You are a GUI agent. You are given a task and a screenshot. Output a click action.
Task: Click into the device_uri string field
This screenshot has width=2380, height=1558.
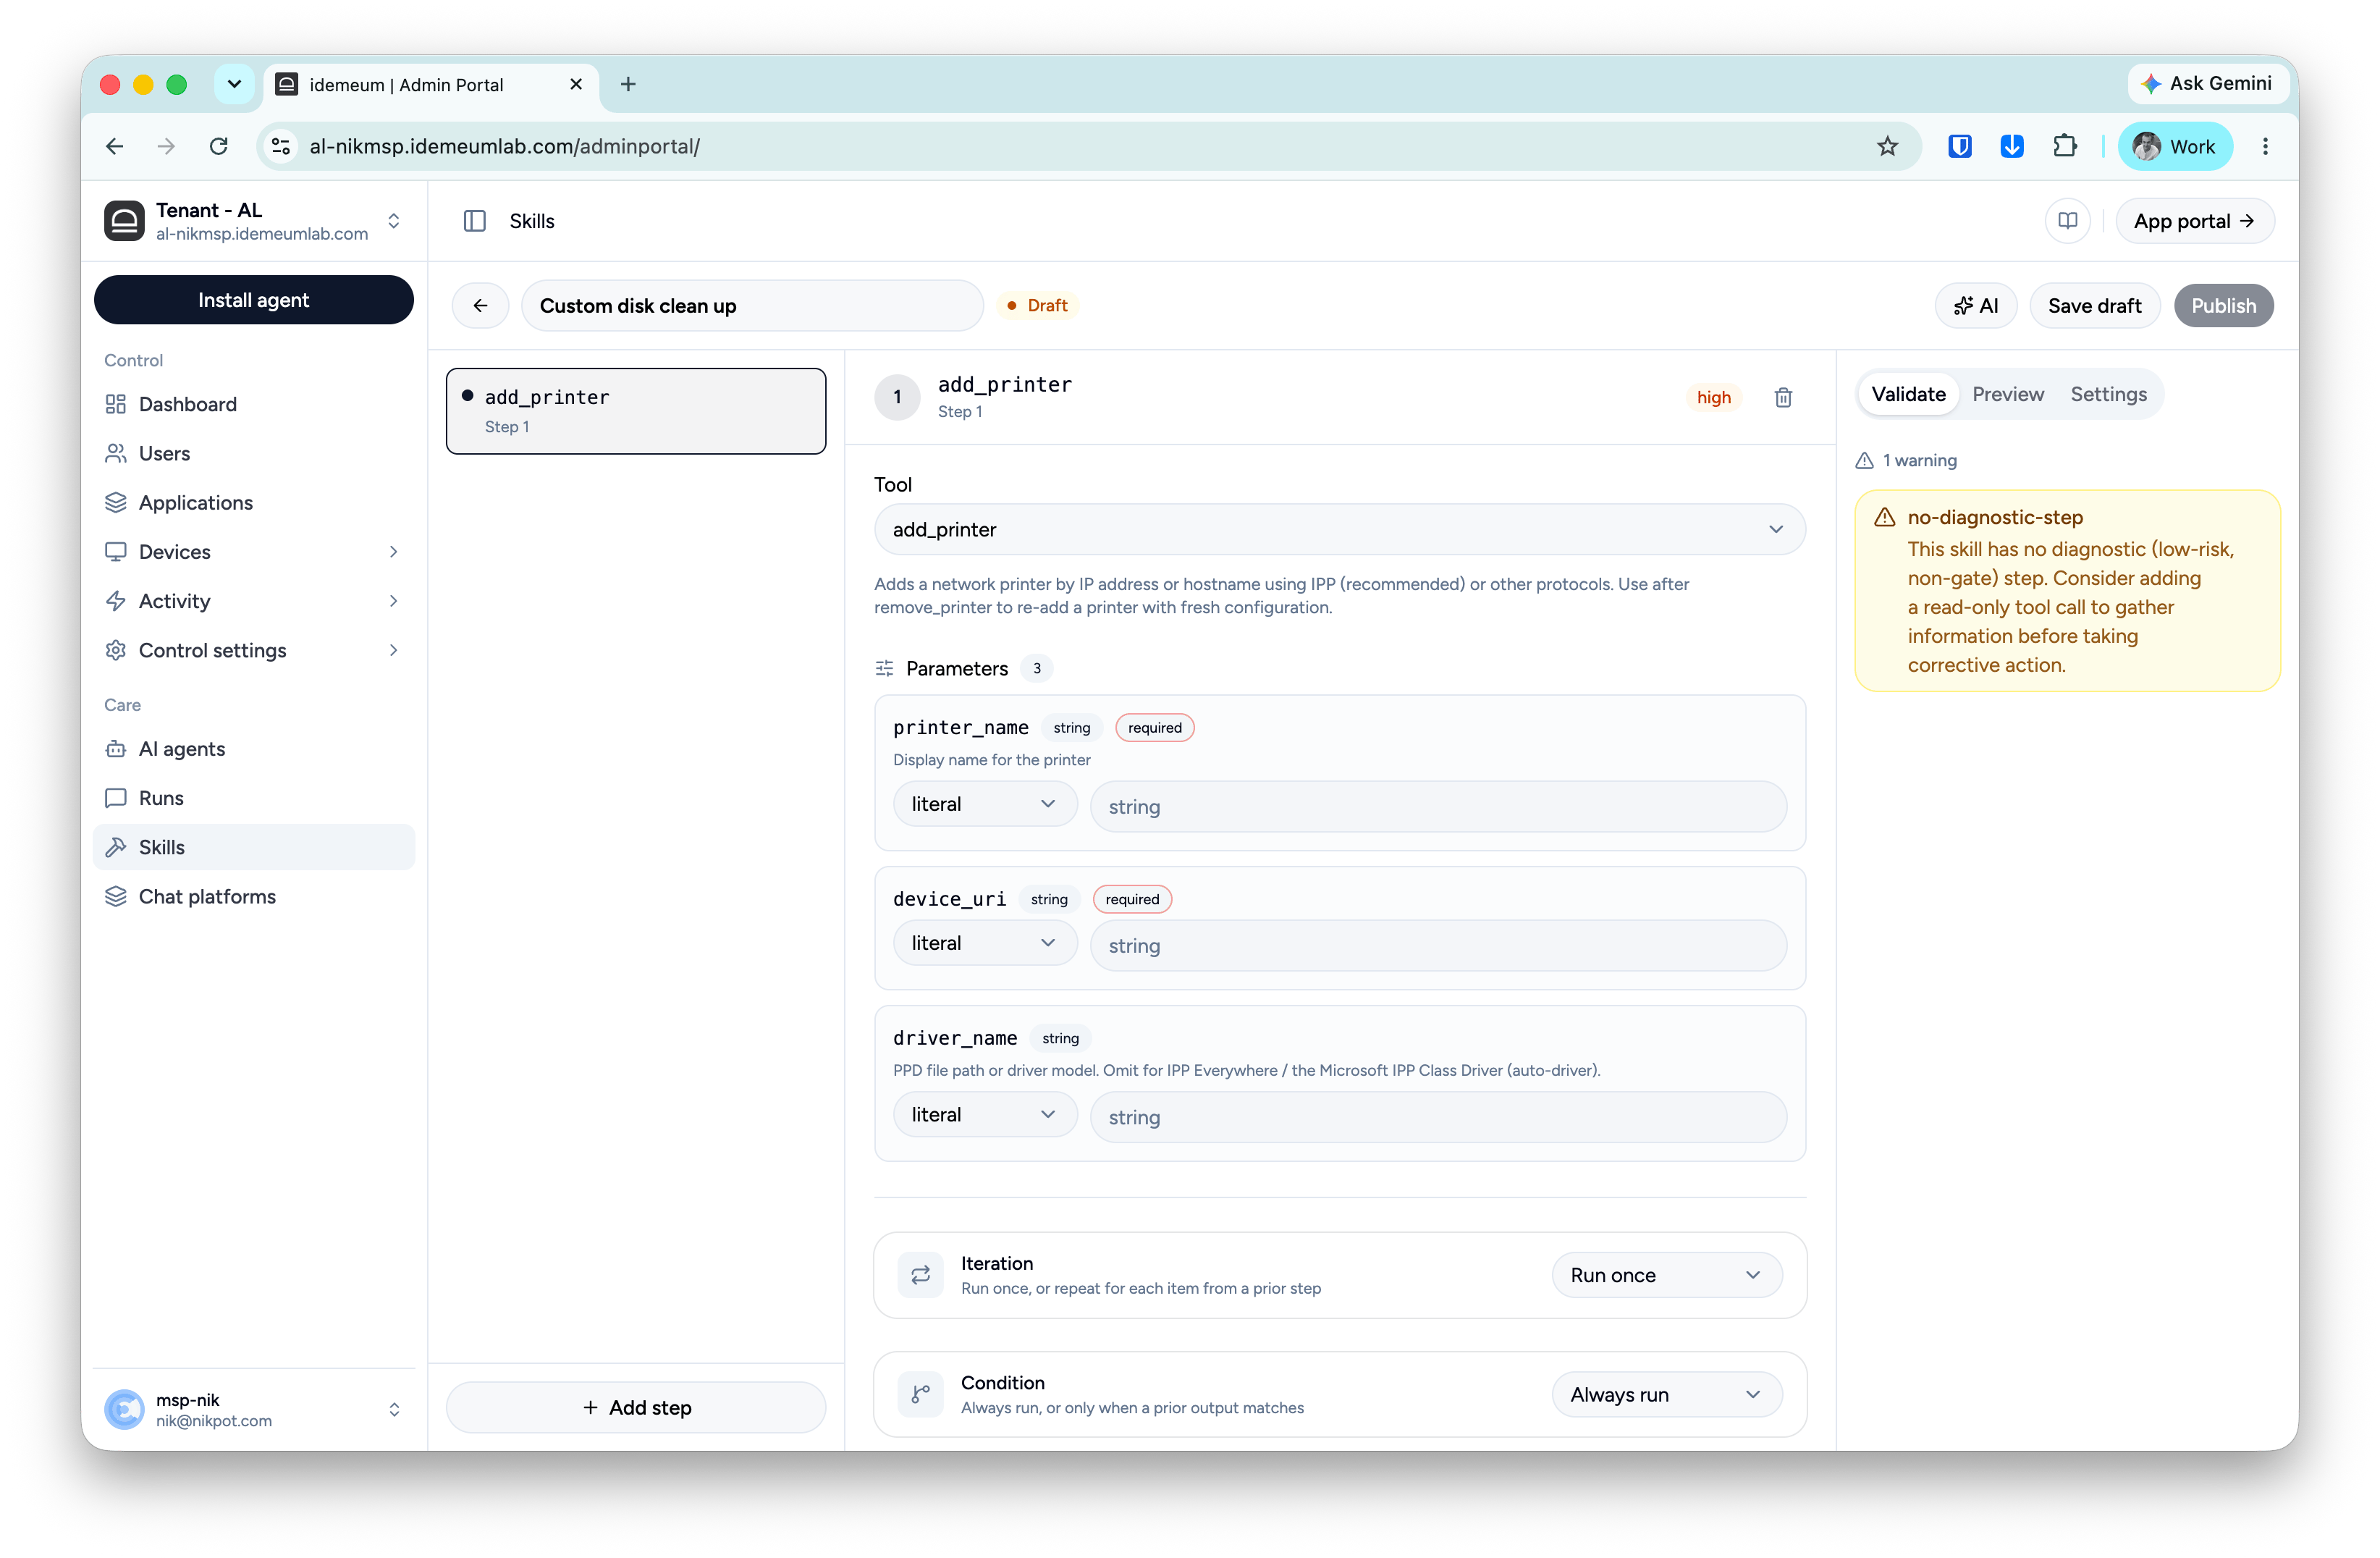1438,946
